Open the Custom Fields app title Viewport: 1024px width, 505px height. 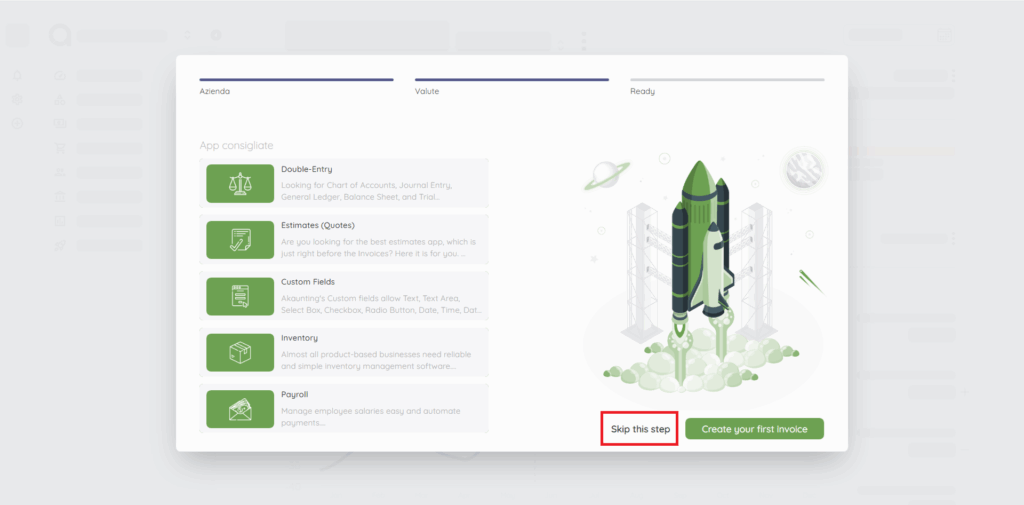[308, 282]
